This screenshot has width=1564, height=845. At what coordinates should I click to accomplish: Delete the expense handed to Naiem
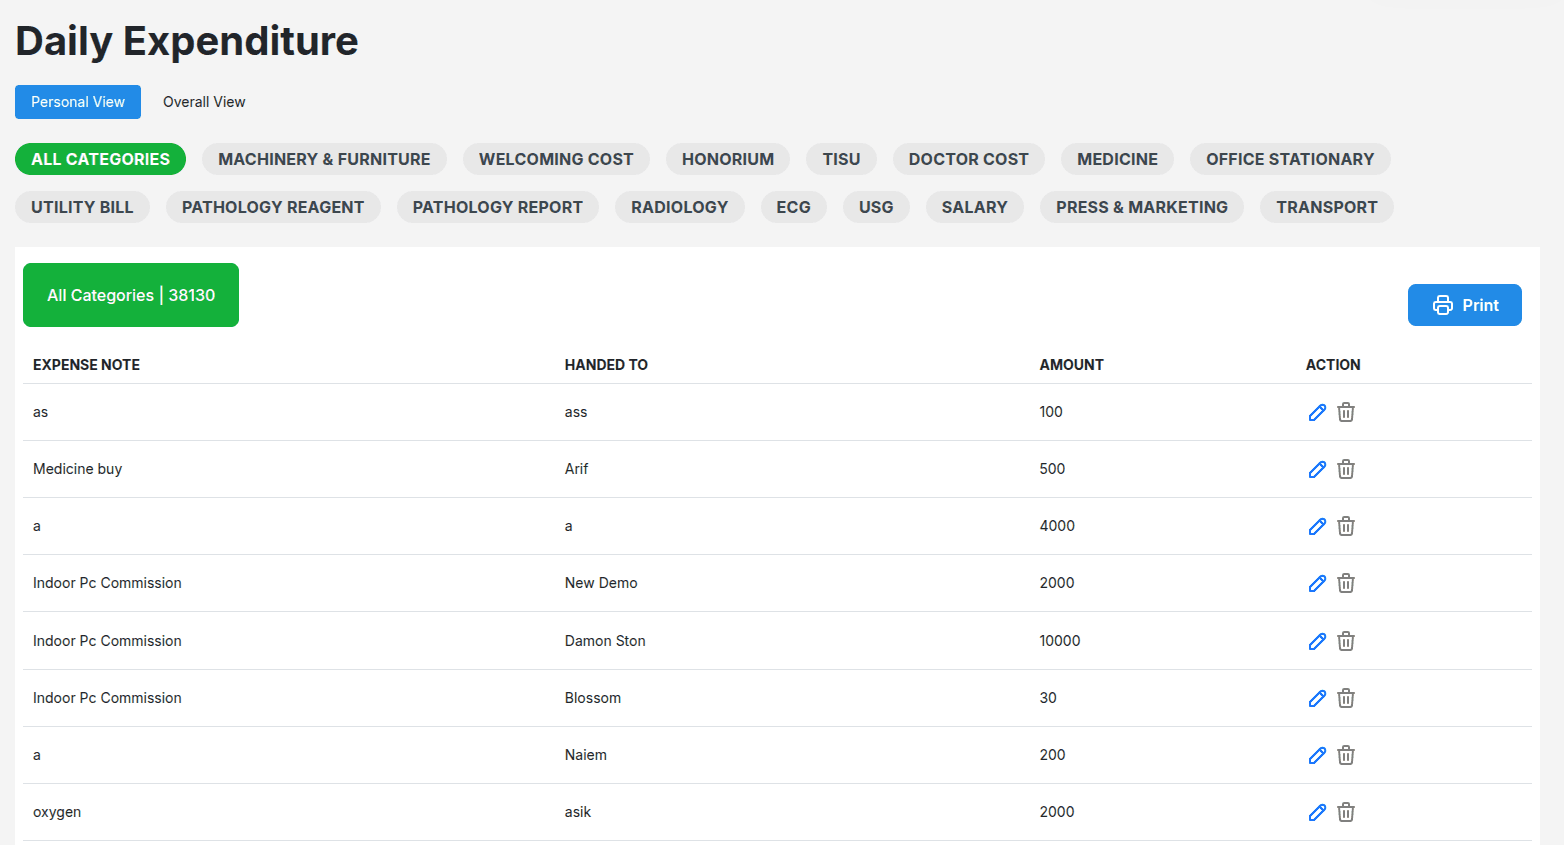coord(1346,755)
